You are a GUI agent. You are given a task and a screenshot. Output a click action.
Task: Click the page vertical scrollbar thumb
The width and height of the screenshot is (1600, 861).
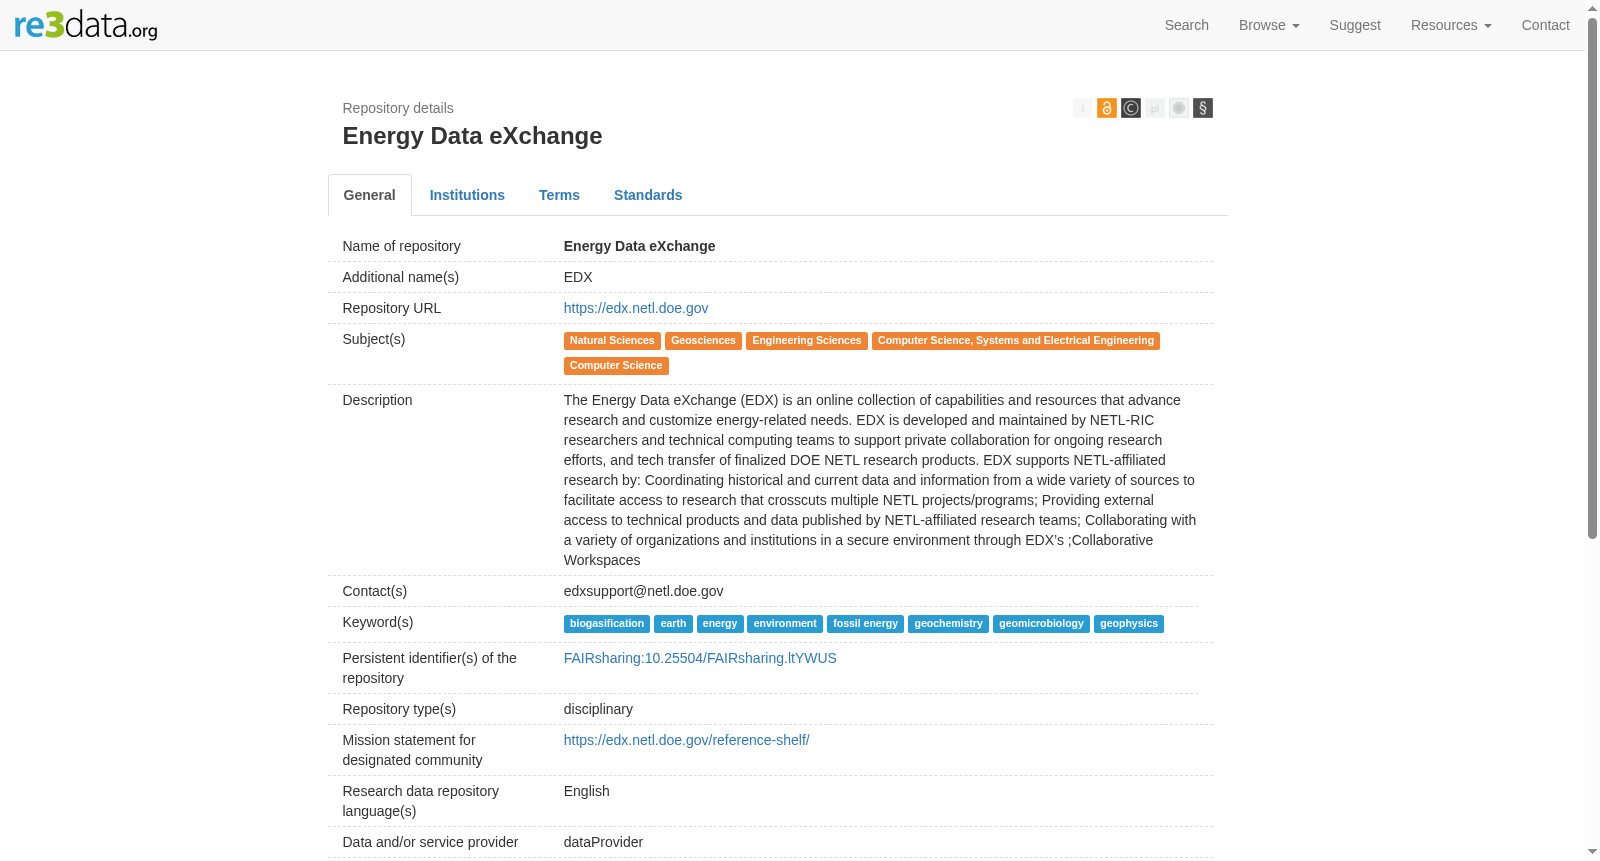coord(1593,278)
